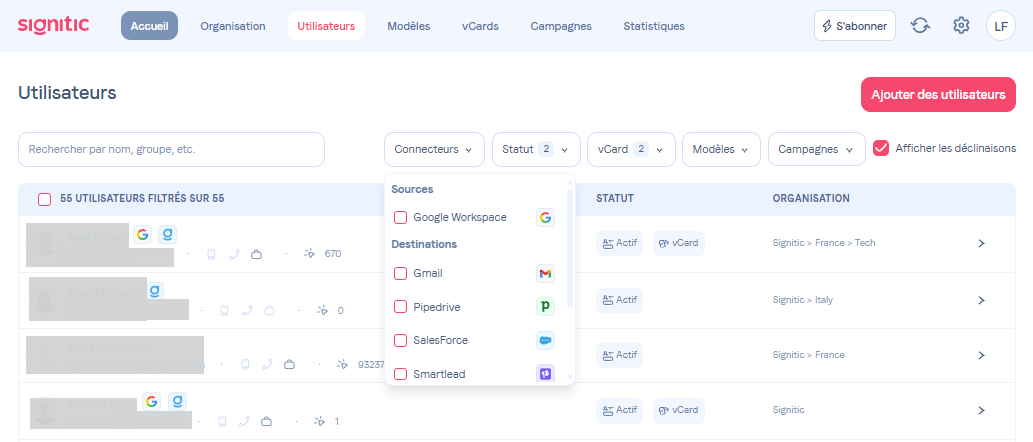Open the Statut filter dropdown
The height and width of the screenshot is (442, 1033).
pos(536,150)
